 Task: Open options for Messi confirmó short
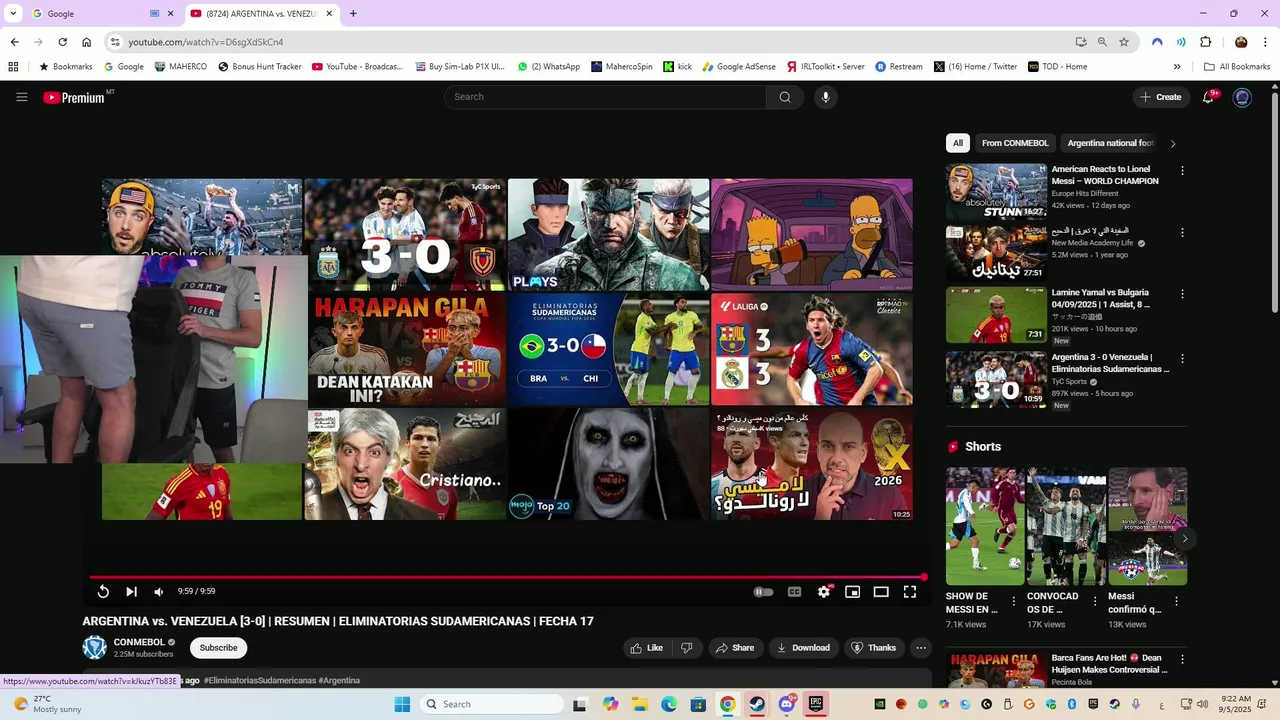[x=1176, y=602]
